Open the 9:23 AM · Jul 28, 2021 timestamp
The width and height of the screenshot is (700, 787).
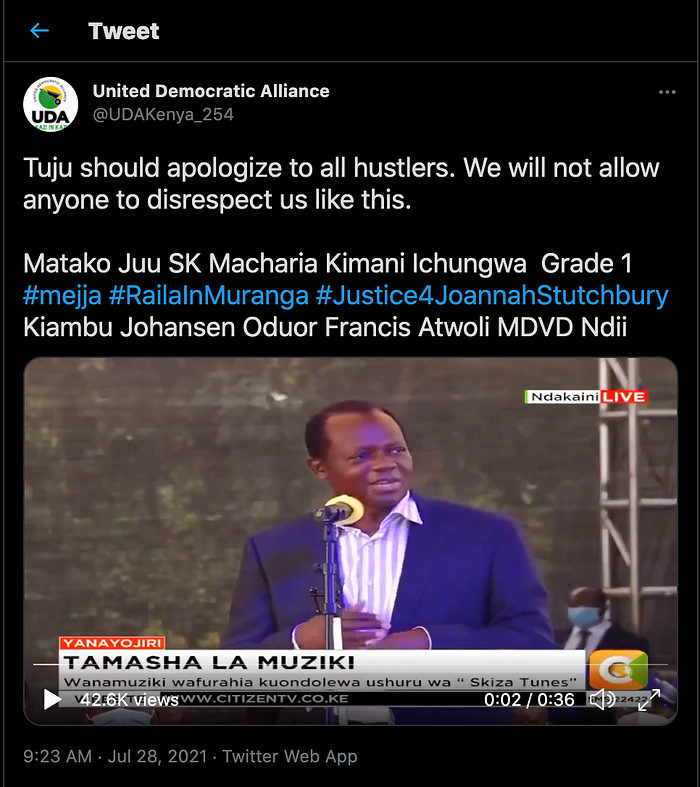[x=115, y=756]
